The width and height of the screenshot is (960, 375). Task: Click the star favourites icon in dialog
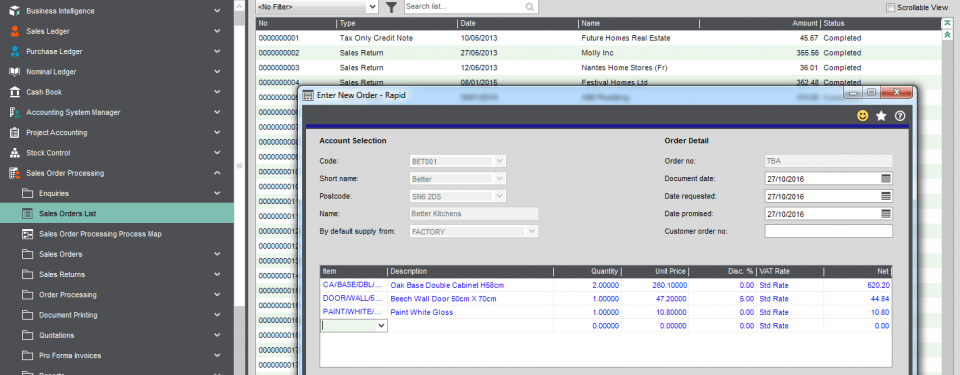pyautogui.click(x=881, y=115)
